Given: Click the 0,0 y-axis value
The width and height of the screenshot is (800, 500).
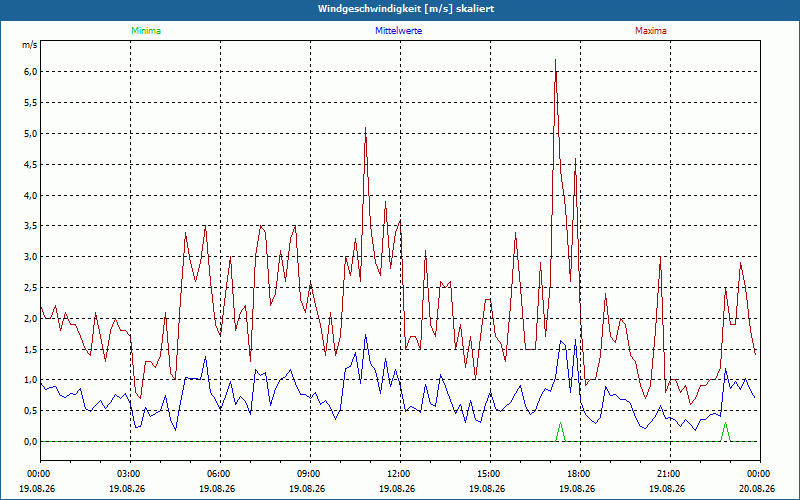Looking at the screenshot, I should (31, 442).
